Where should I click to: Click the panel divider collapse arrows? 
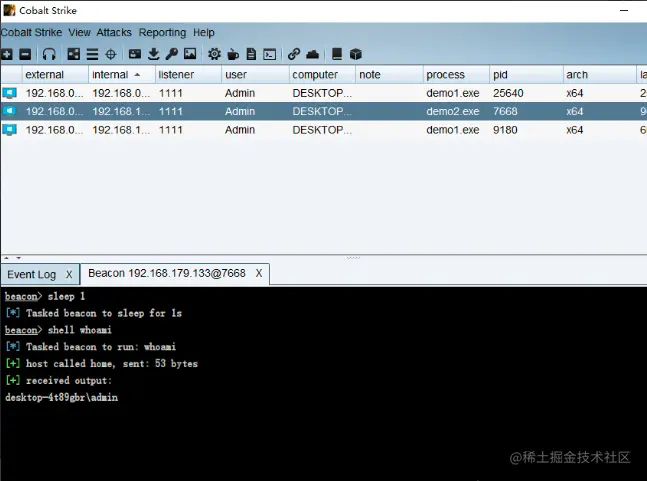point(13,258)
